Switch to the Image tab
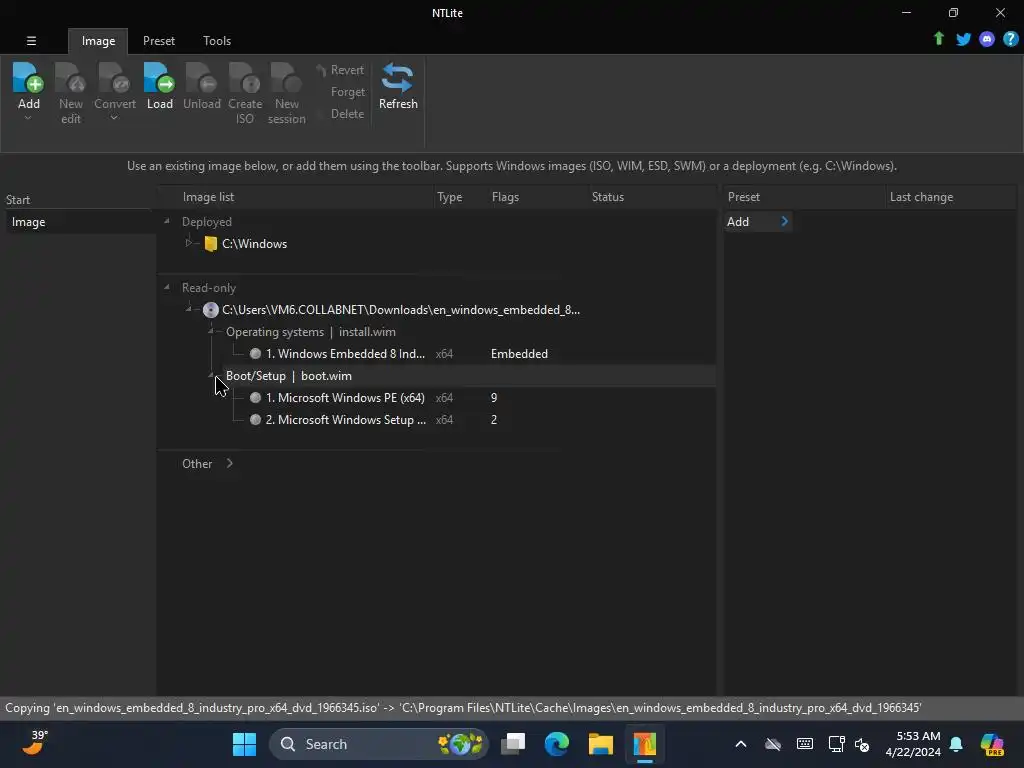This screenshot has height=768, width=1024. click(x=98, y=41)
